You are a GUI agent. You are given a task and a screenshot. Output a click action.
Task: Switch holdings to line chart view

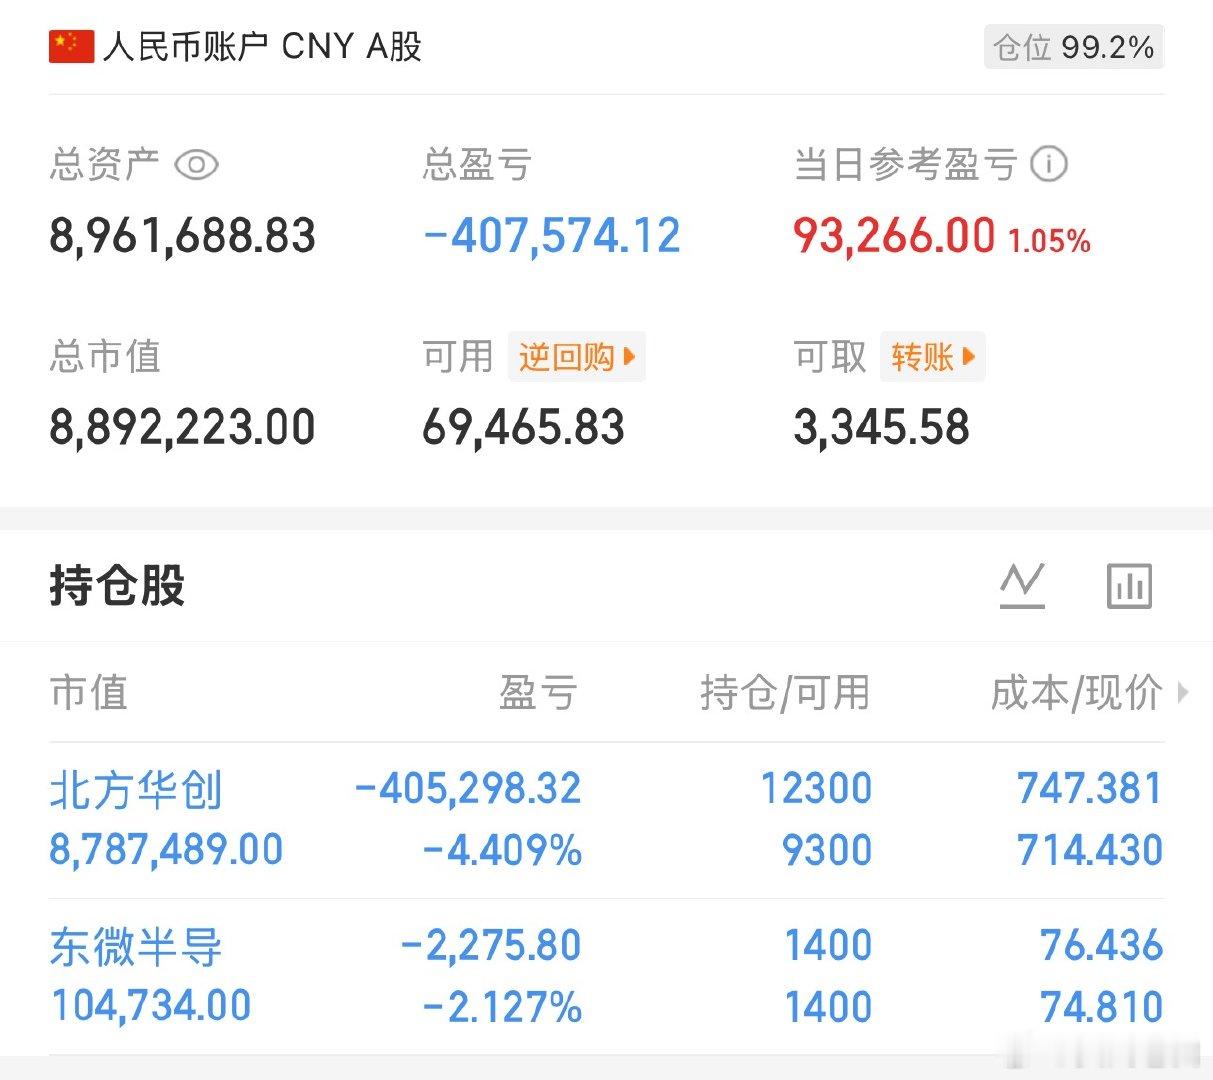click(x=1022, y=586)
